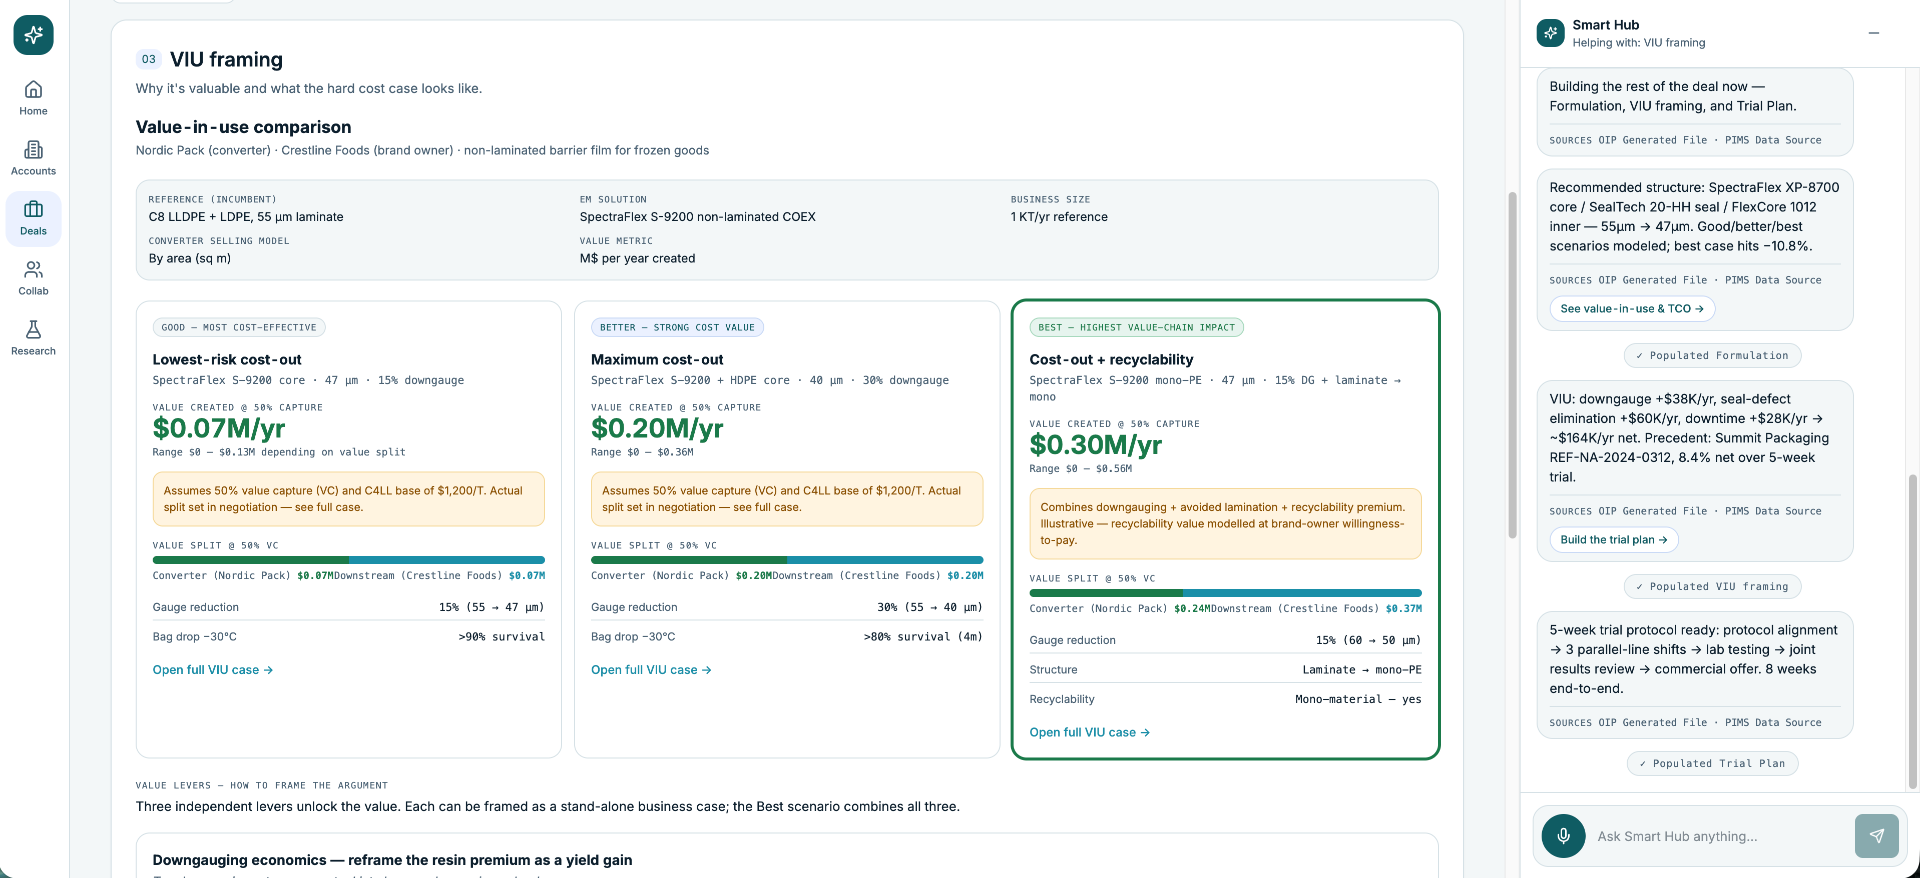Click the Lowest-risk cost-out card title
Image resolution: width=1920 pixels, height=878 pixels.
pos(227,360)
